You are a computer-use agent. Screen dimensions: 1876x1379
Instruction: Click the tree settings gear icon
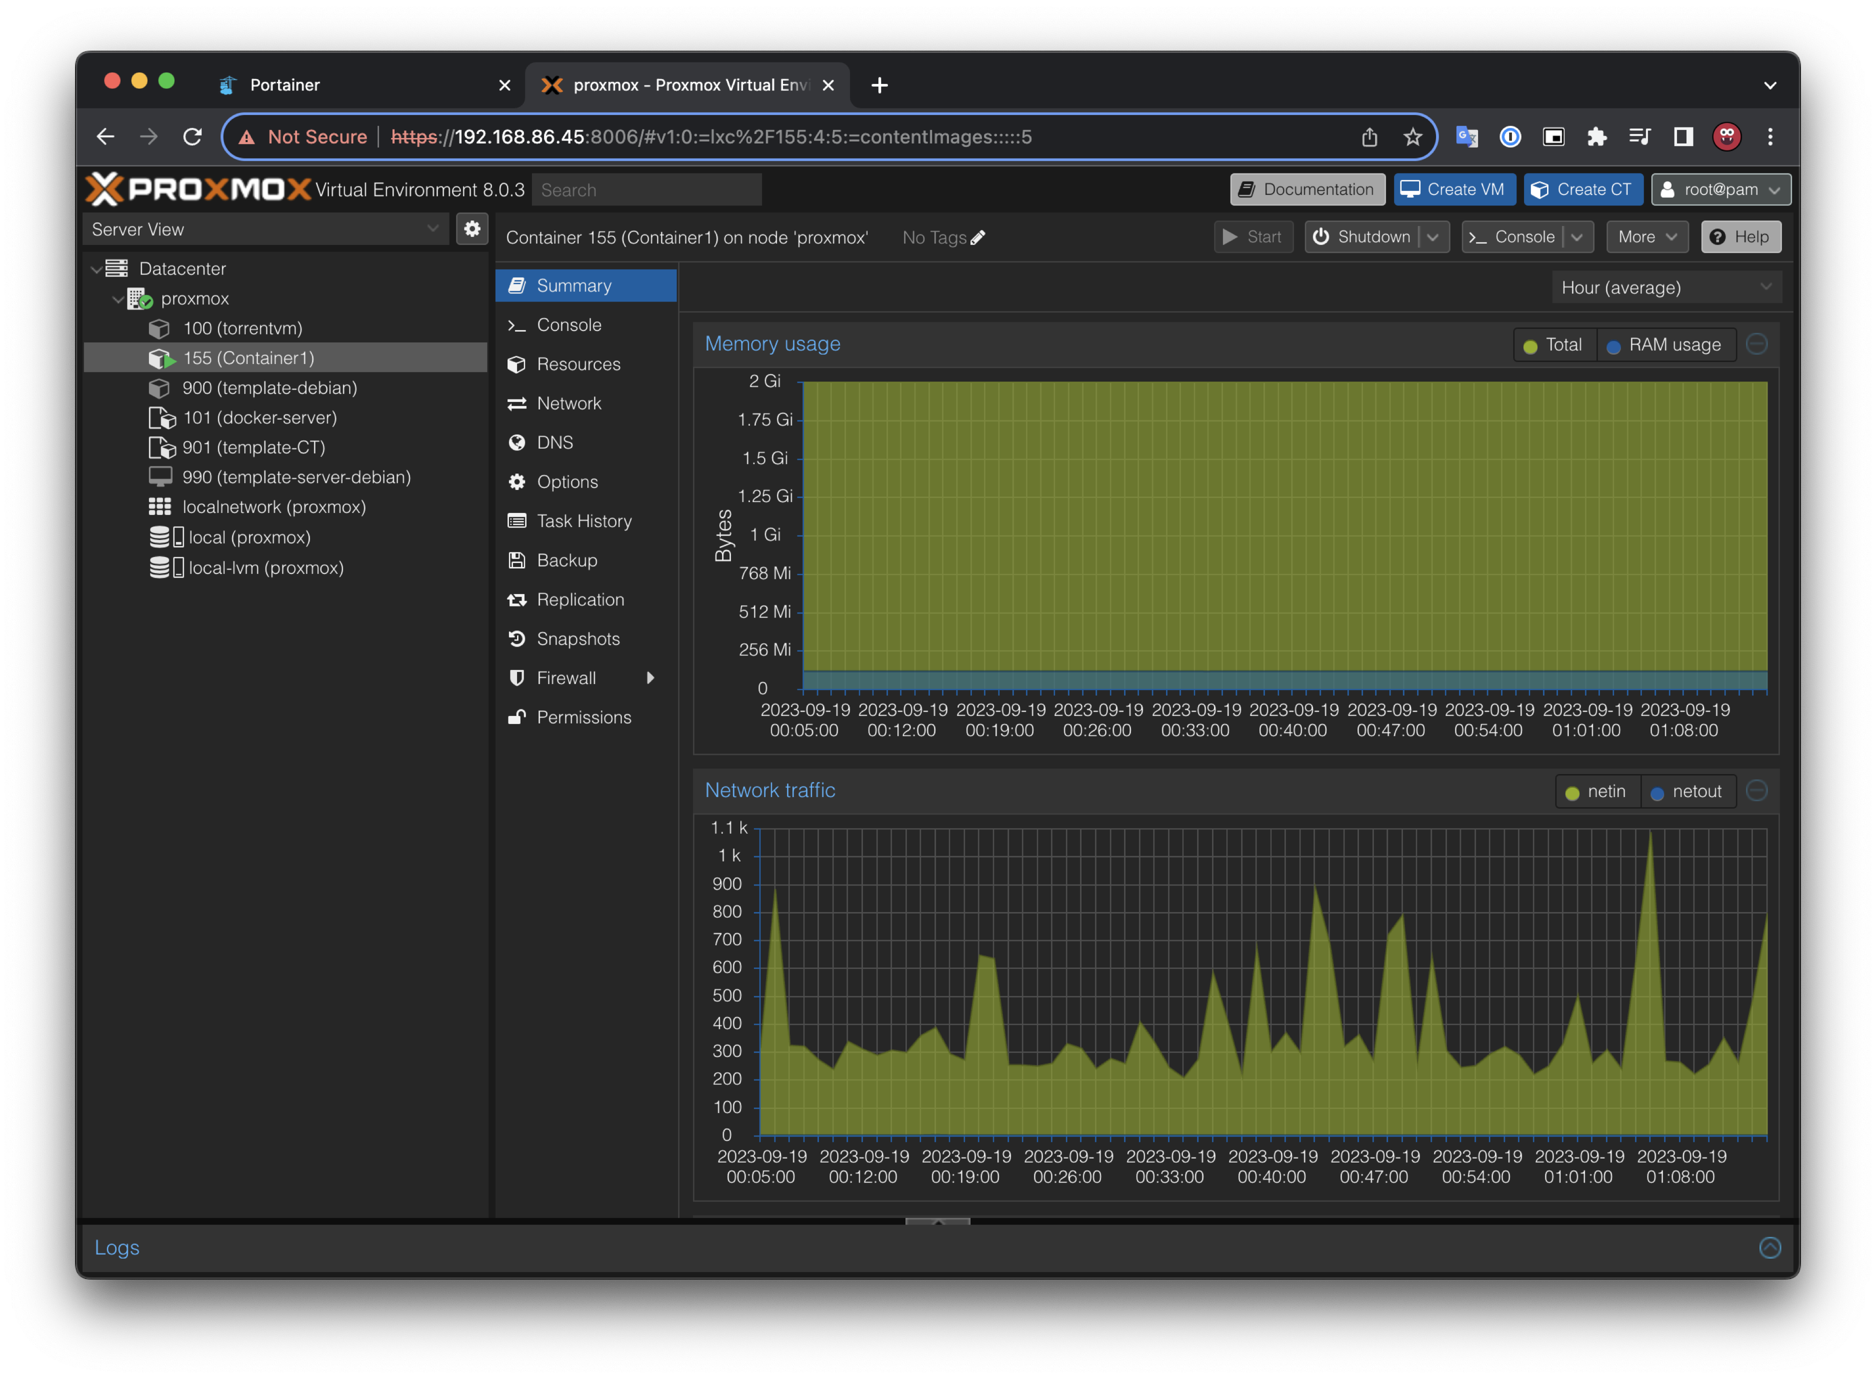[472, 229]
